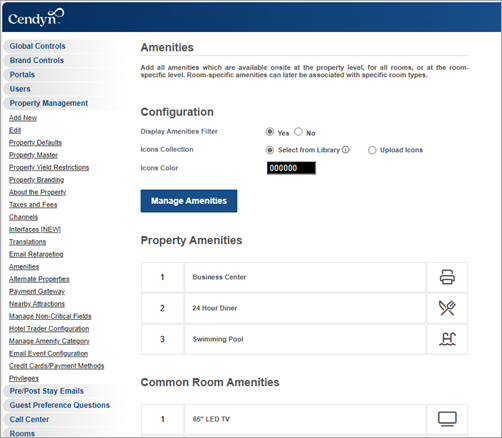Open the Brand Controls menu
This screenshot has width=502, height=438.
tap(37, 60)
